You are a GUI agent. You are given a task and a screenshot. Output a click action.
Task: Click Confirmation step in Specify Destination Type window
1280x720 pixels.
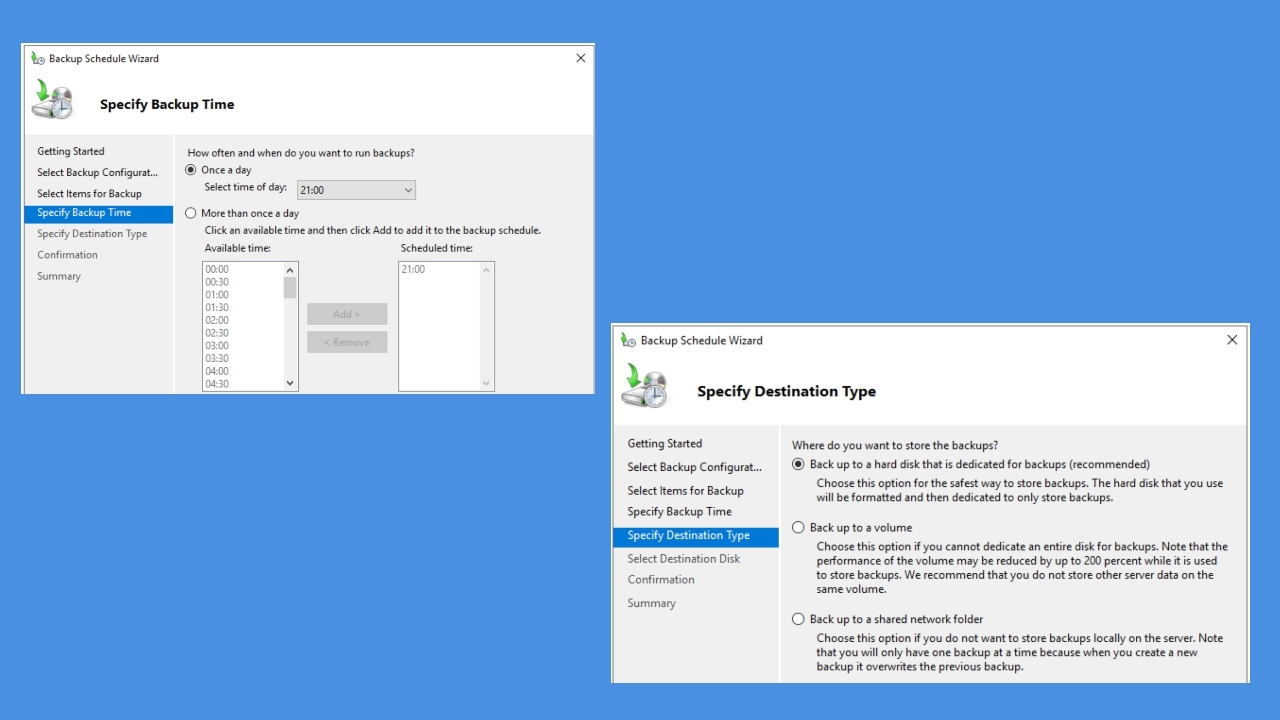coord(661,580)
